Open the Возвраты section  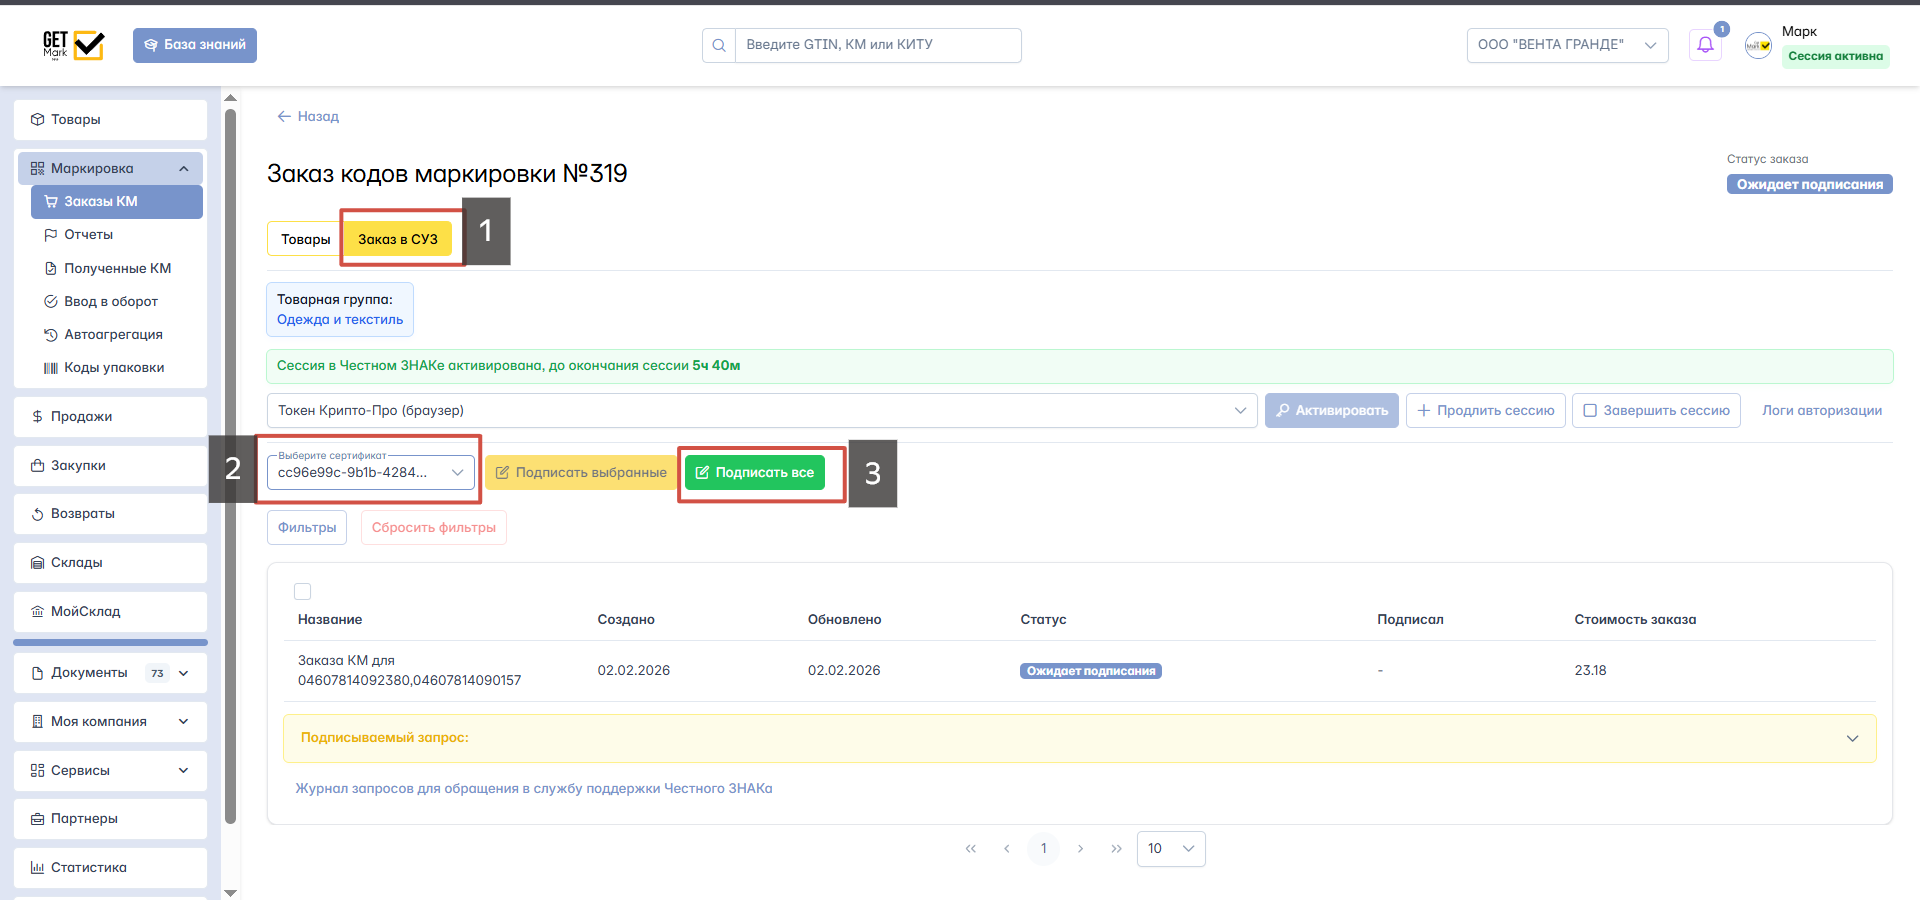(x=110, y=514)
